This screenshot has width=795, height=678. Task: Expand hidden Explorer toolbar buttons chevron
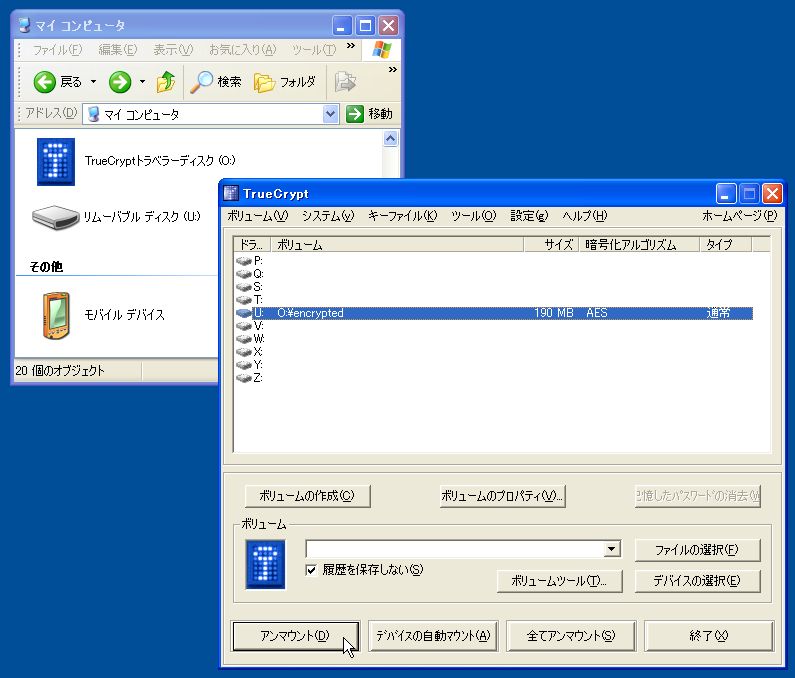[x=392, y=69]
